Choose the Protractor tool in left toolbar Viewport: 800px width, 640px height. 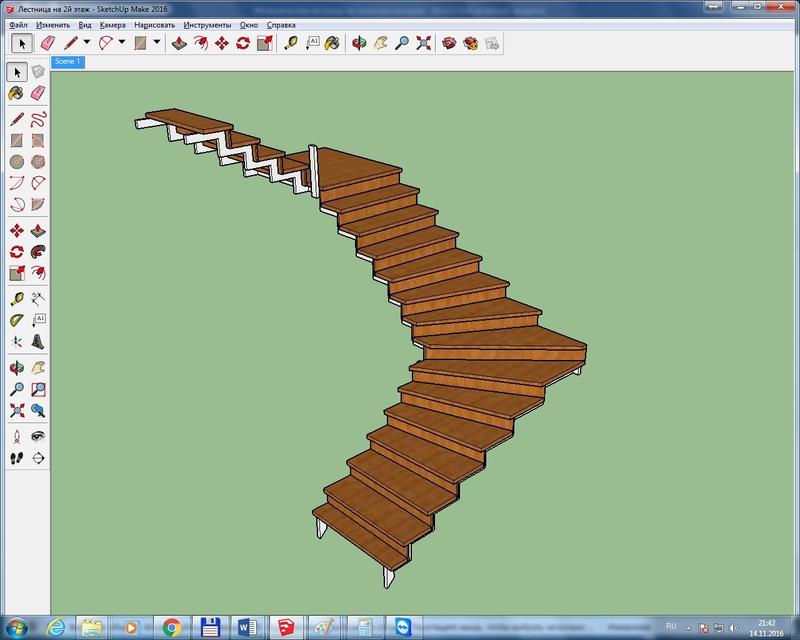coord(17,320)
